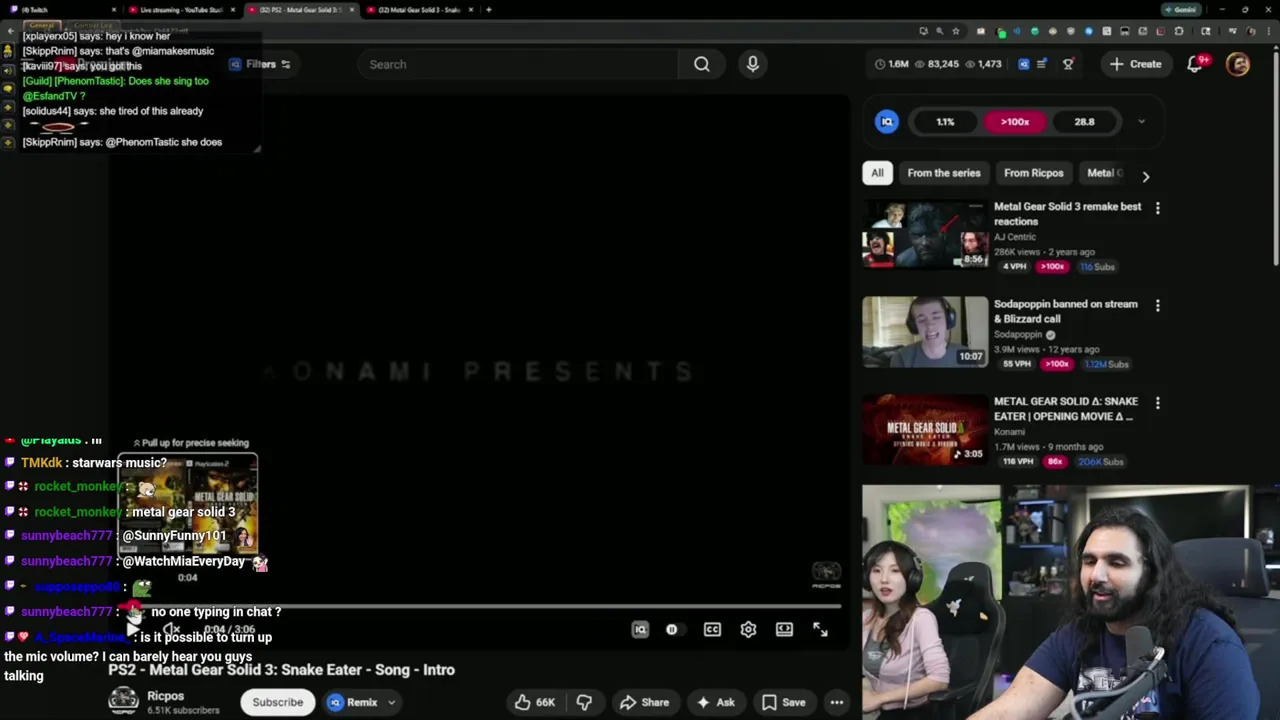Click the Create button
Viewport: 1280px width, 720px height.
(x=1135, y=64)
